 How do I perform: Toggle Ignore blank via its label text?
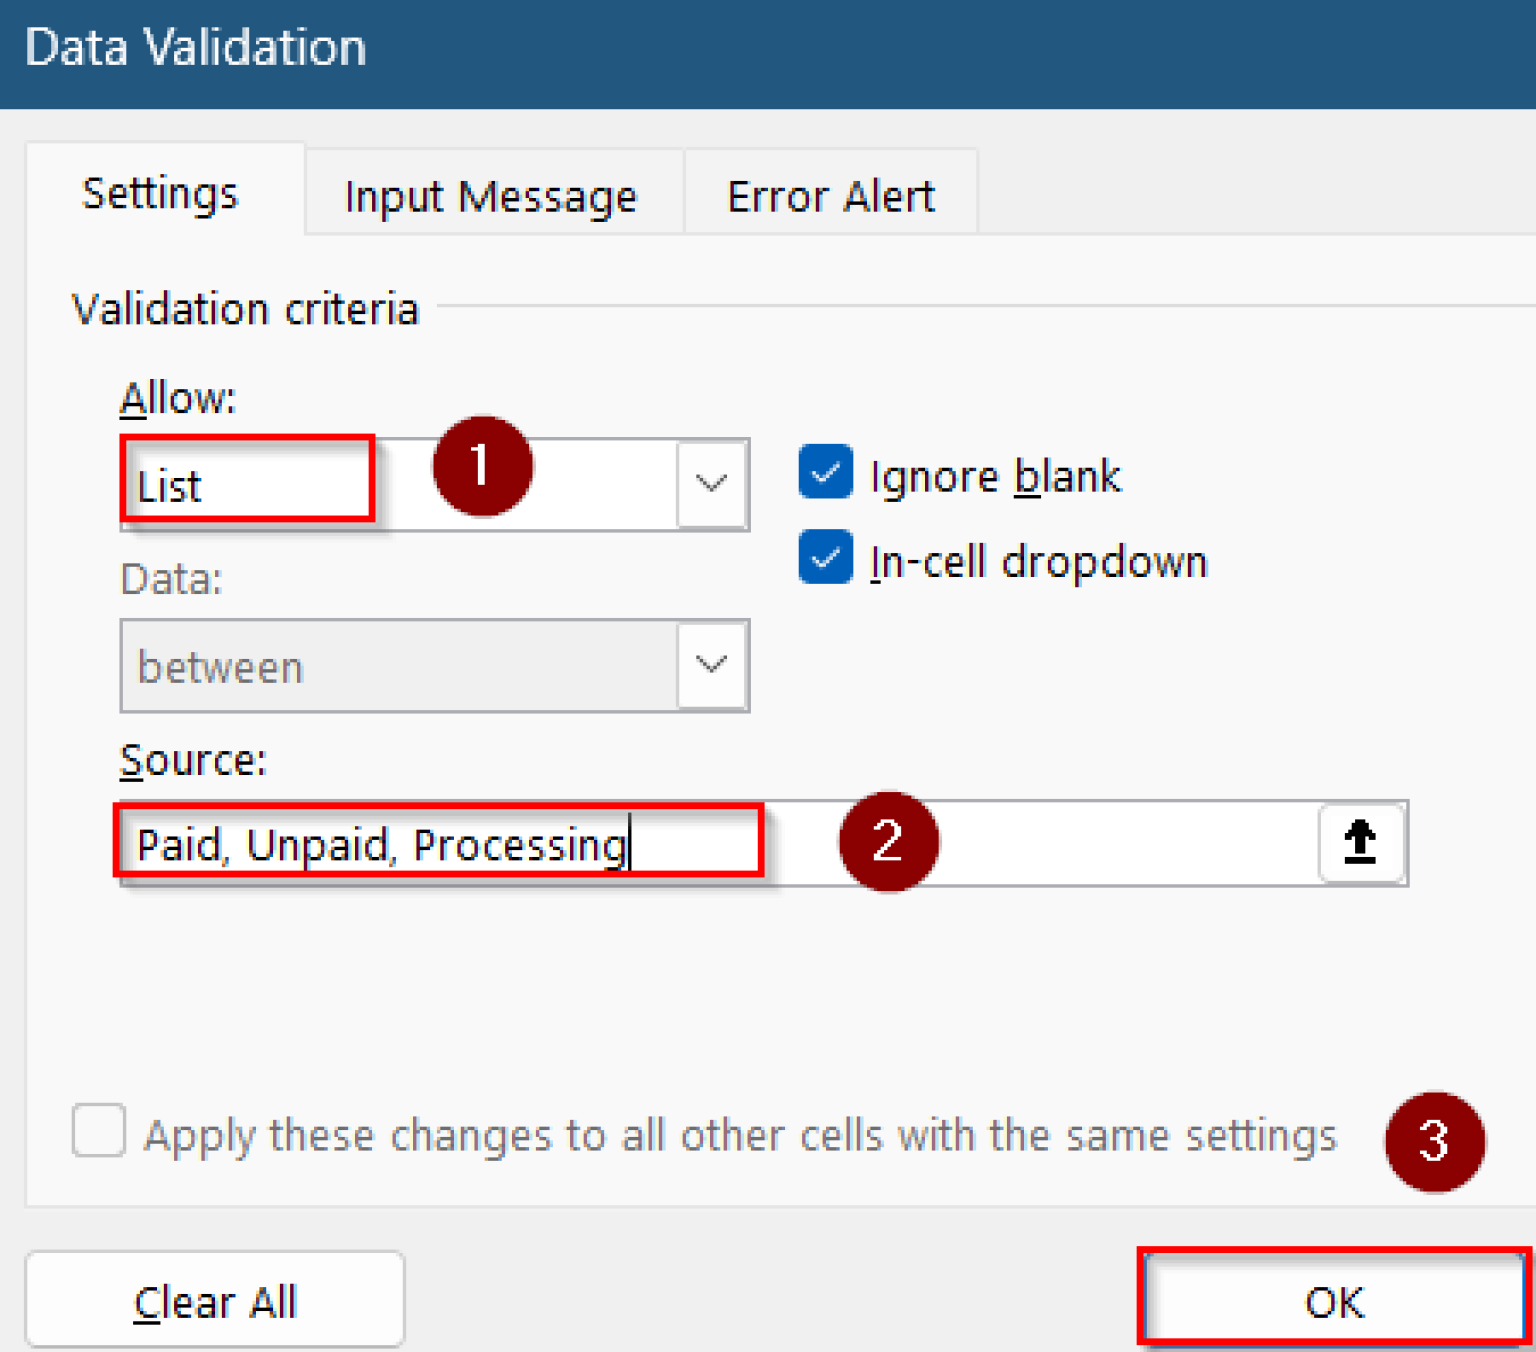tap(994, 476)
